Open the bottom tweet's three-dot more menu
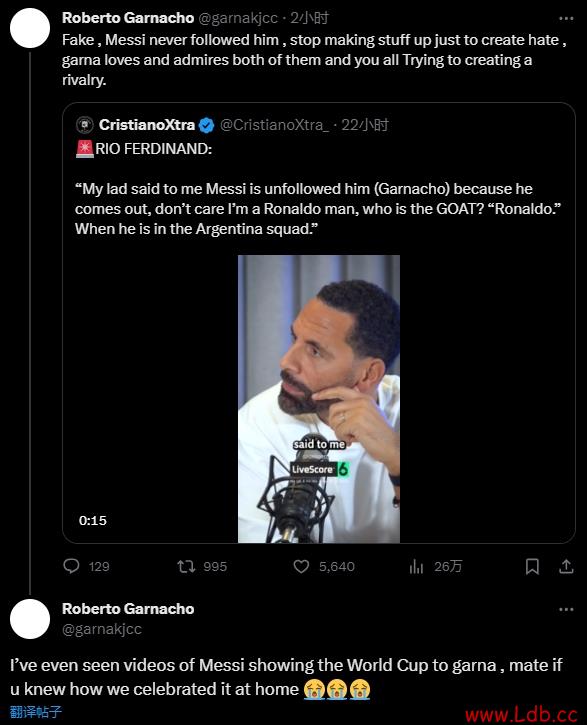The image size is (587, 725). coord(566,609)
